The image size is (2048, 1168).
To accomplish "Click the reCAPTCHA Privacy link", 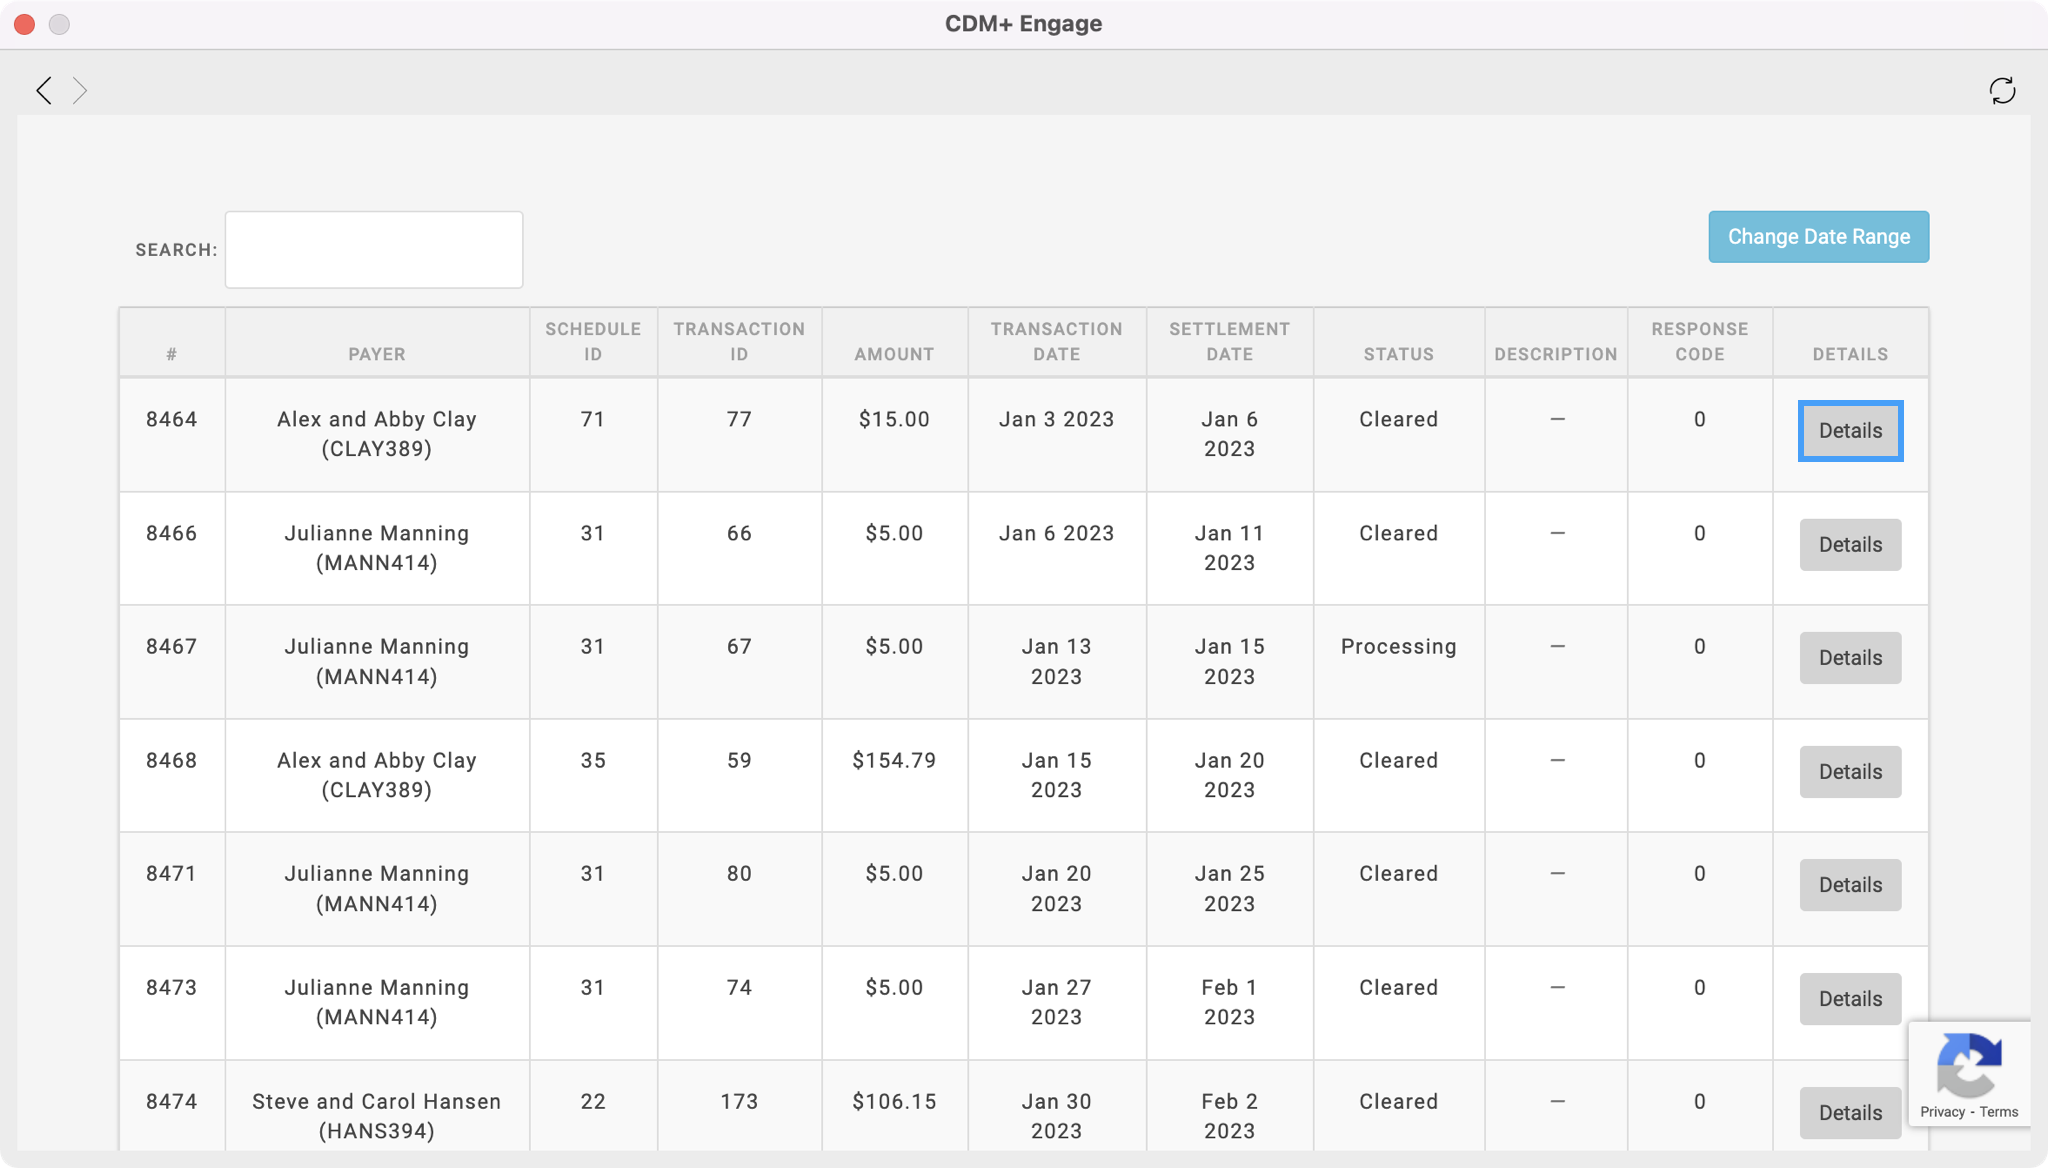I will pyautogui.click(x=1942, y=1112).
